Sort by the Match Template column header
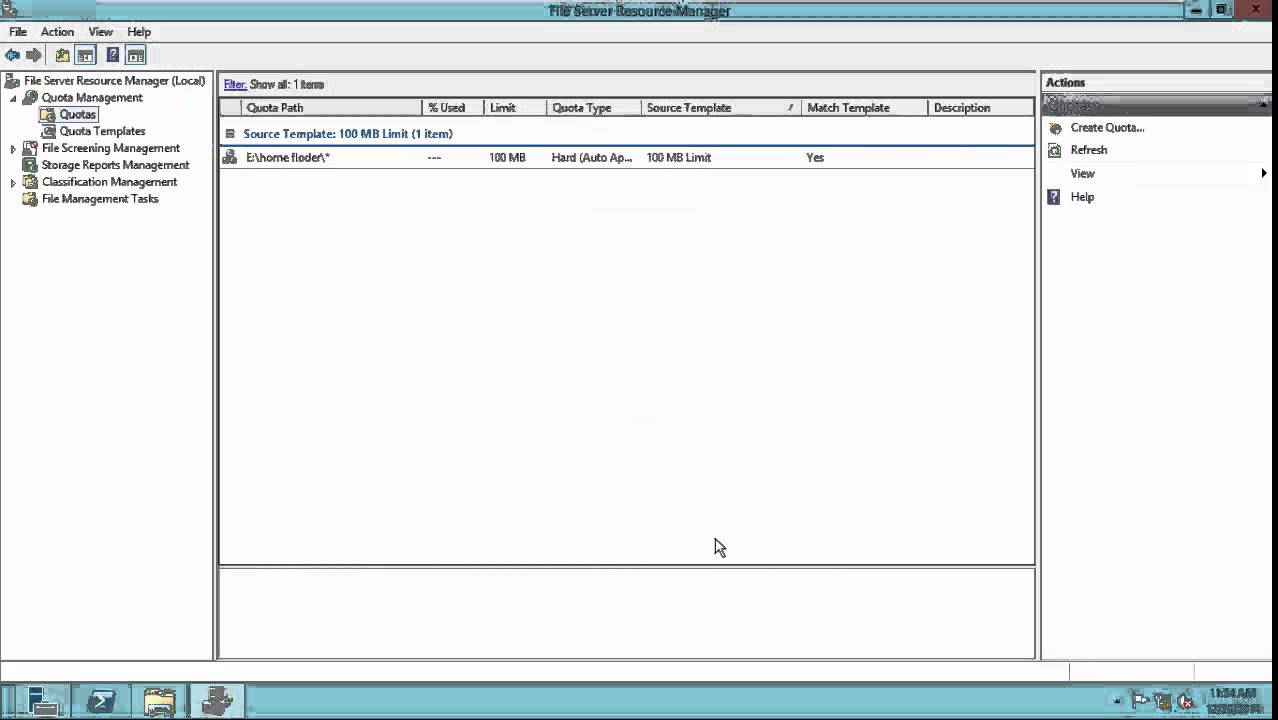1278x720 pixels. point(864,108)
